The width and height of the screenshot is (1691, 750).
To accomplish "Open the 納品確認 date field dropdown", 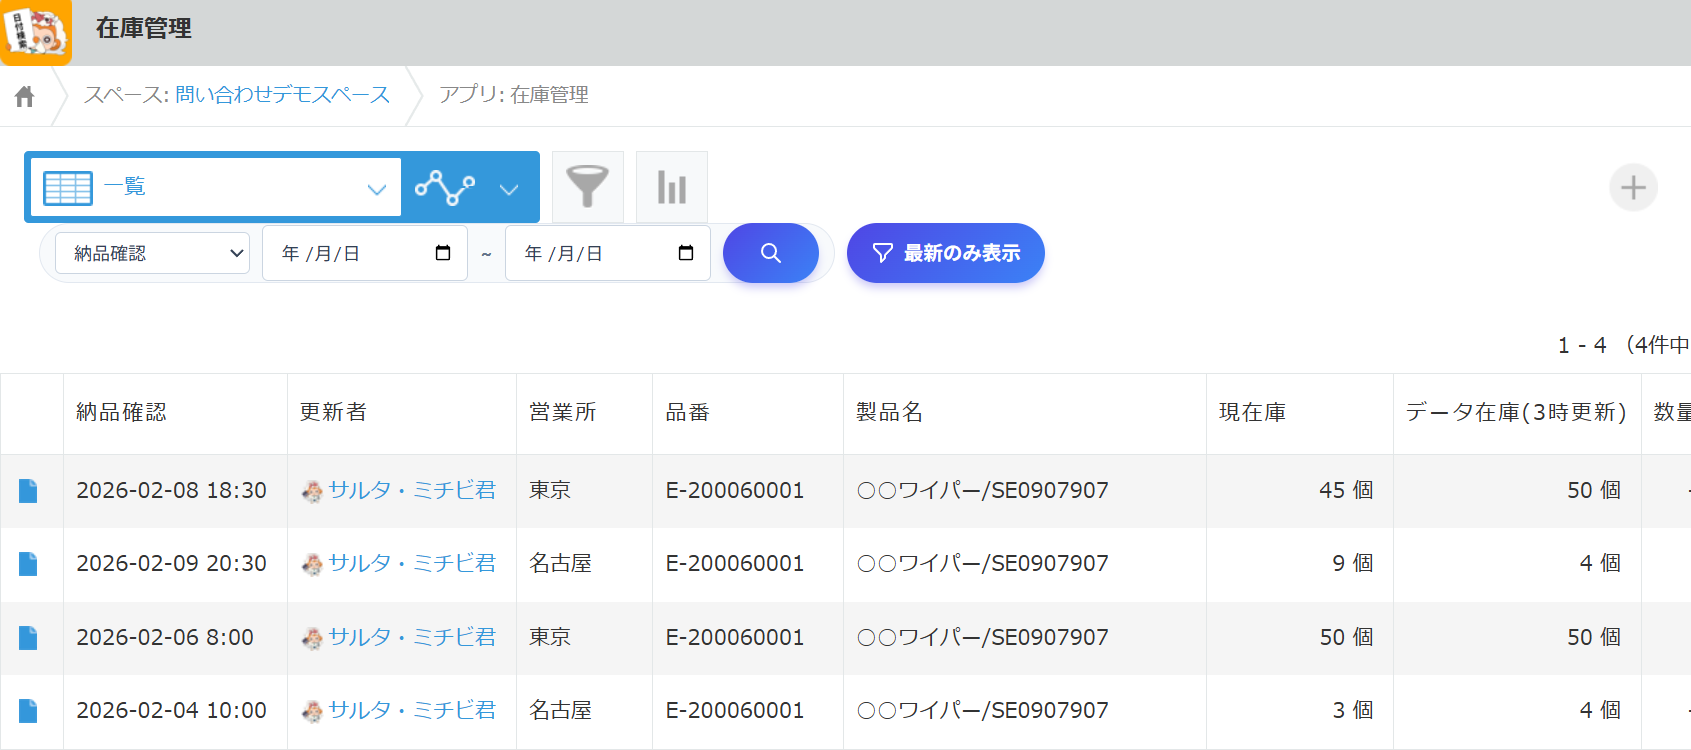I will tap(152, 253).
